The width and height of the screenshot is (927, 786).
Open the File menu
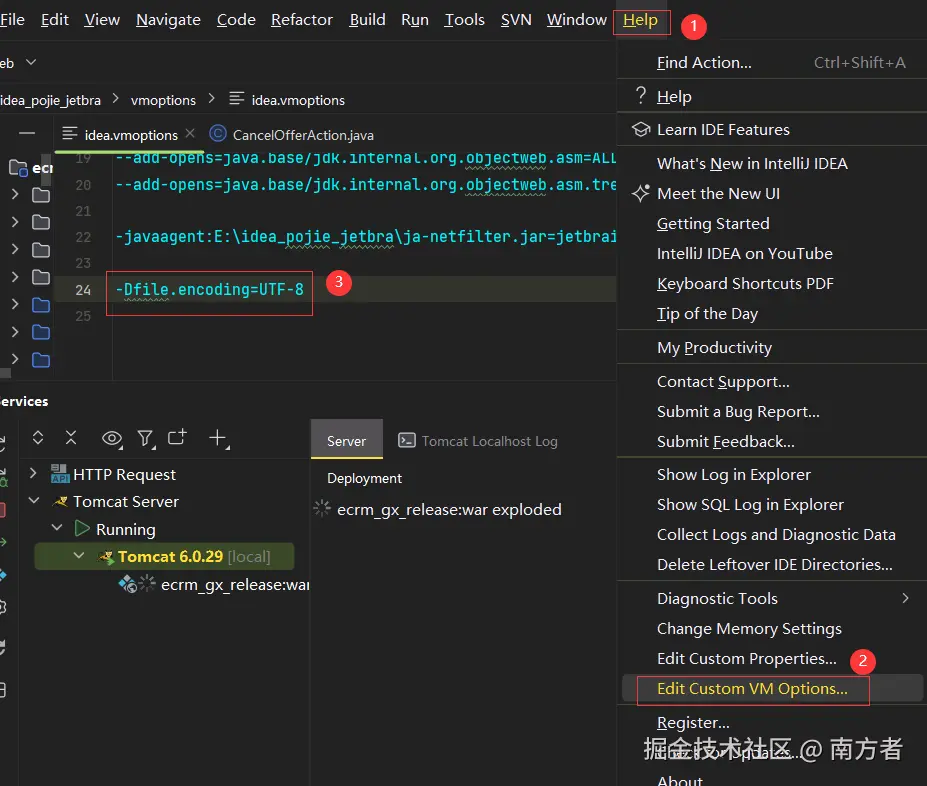point(12,20)
